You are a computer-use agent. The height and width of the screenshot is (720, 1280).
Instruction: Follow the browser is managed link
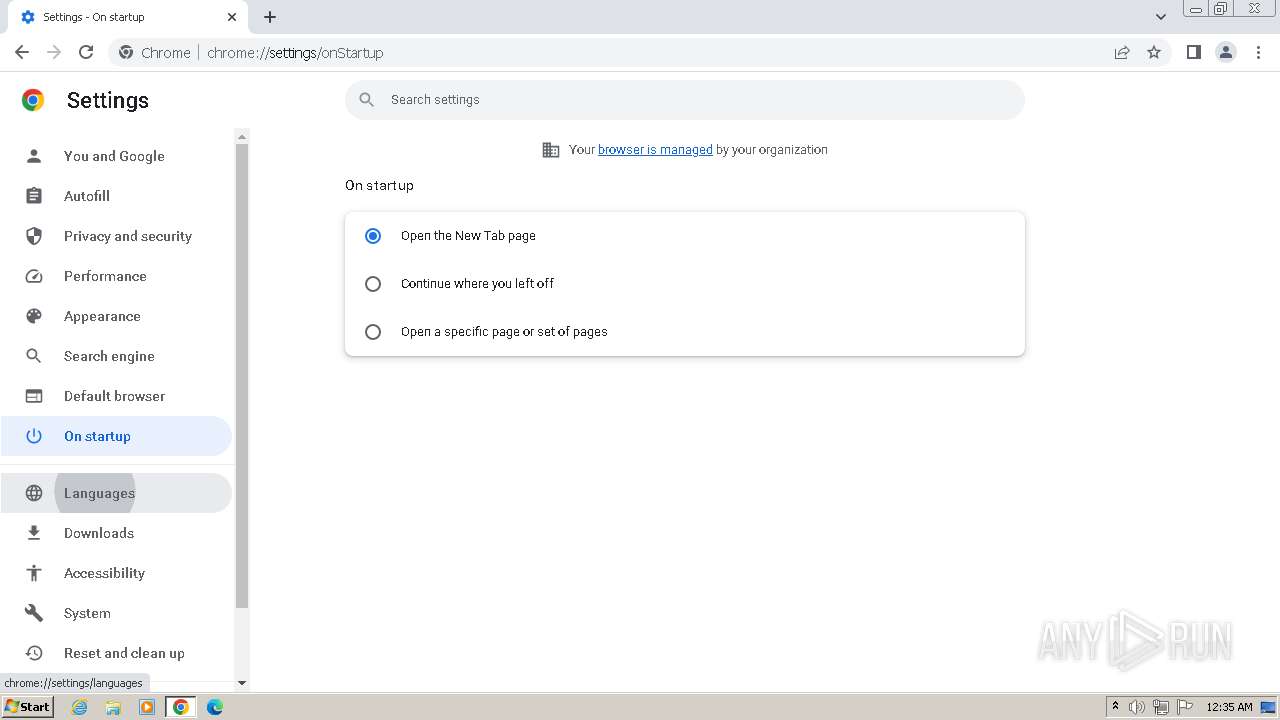coord(655,150)
